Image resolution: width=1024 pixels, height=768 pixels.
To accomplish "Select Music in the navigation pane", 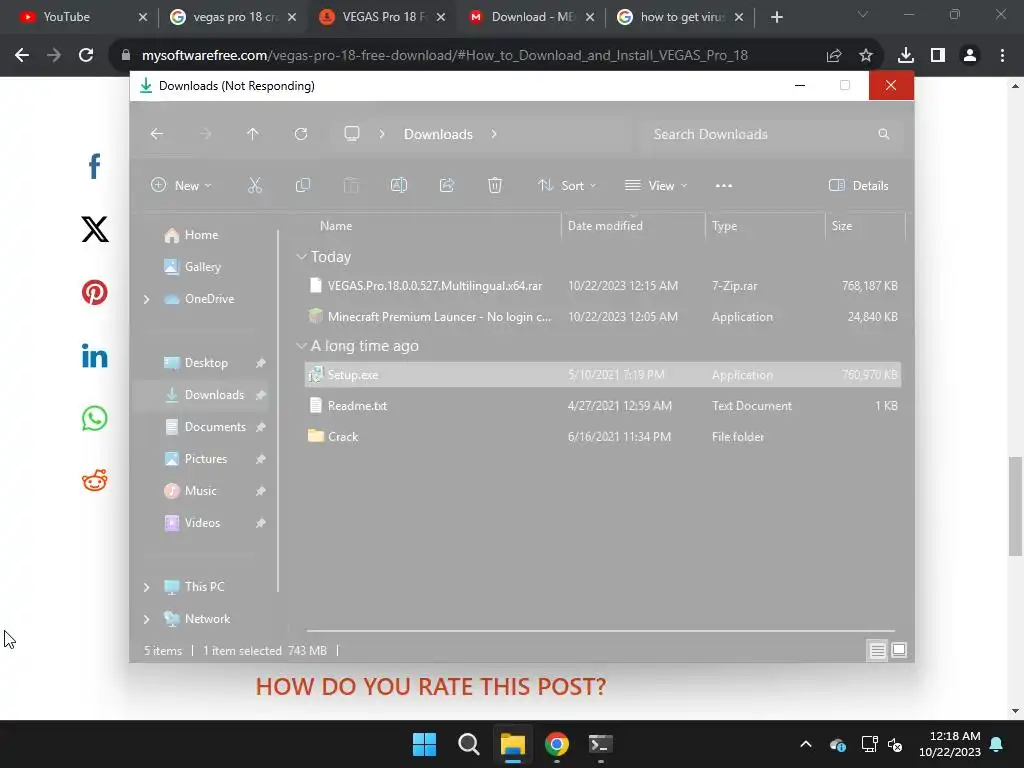I will click(x=200, y=491).
